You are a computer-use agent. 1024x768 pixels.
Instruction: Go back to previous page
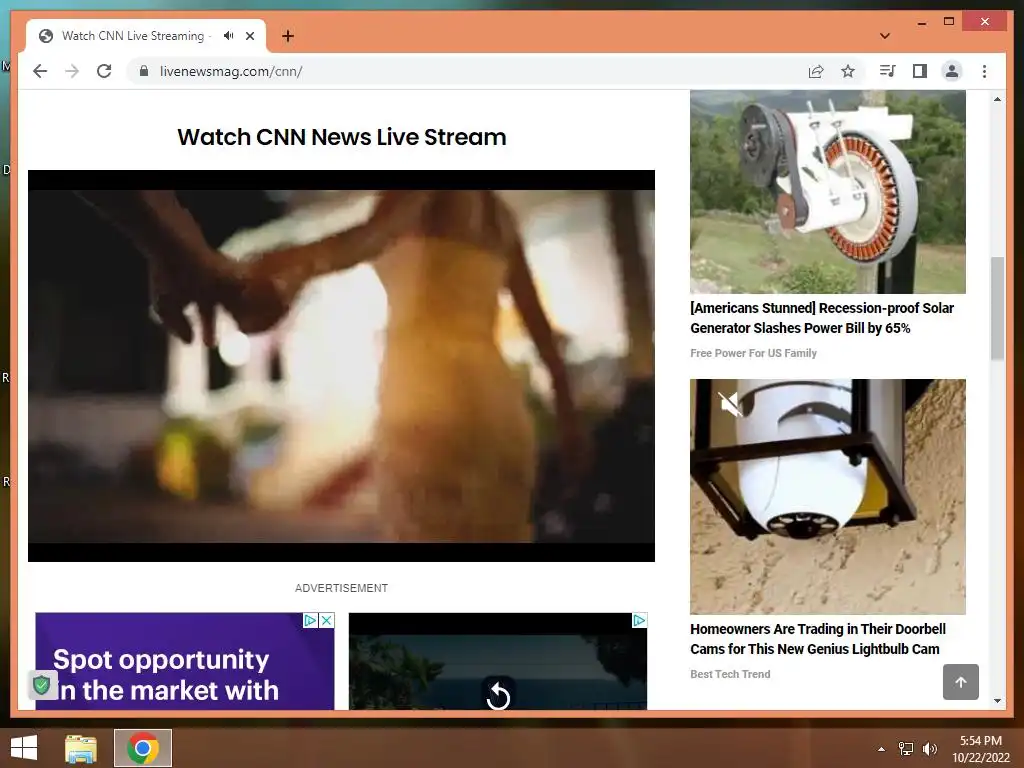40,71
